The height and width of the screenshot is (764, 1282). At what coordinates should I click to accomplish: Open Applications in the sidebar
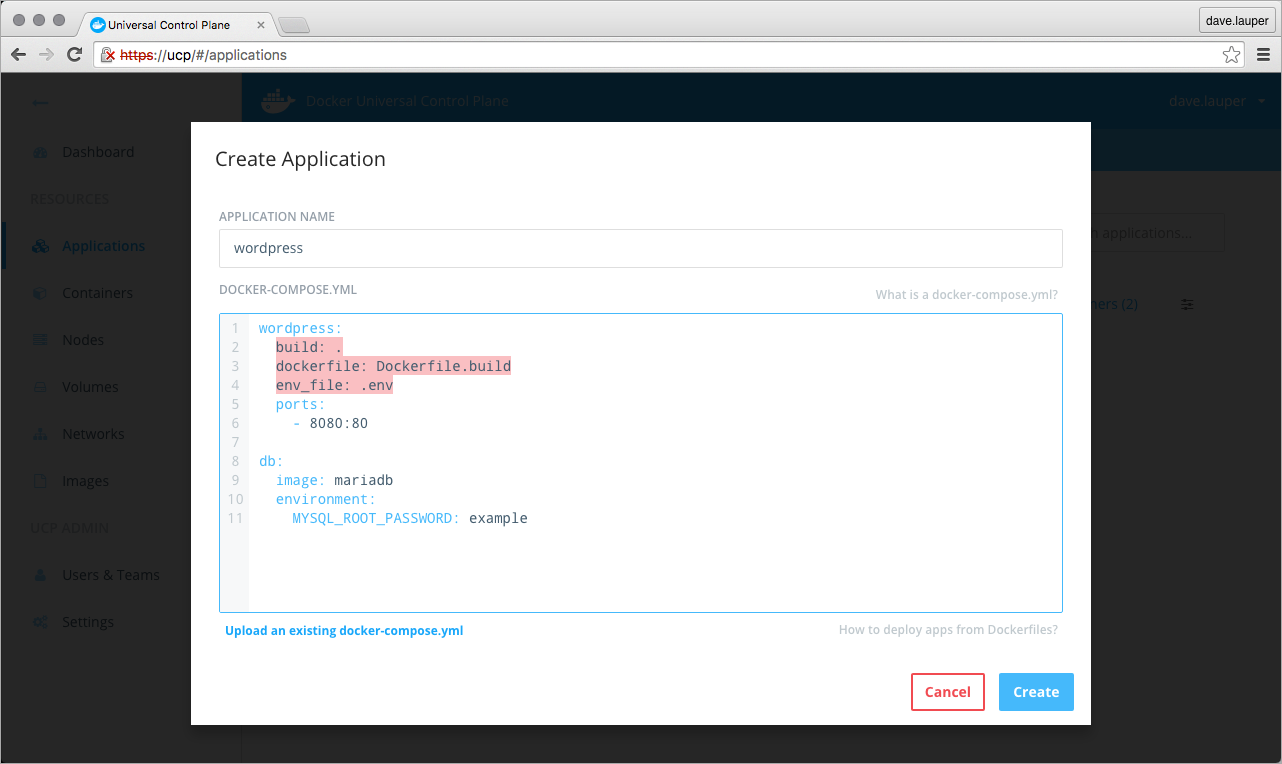103,246
